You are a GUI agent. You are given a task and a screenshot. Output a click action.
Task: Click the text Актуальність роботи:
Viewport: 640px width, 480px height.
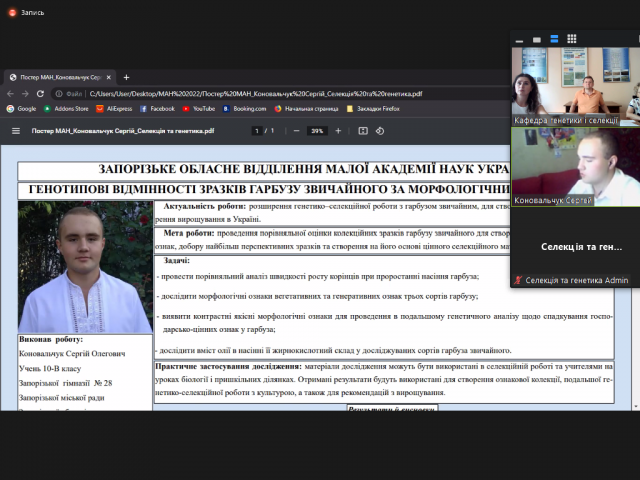(x=204, y=207)
